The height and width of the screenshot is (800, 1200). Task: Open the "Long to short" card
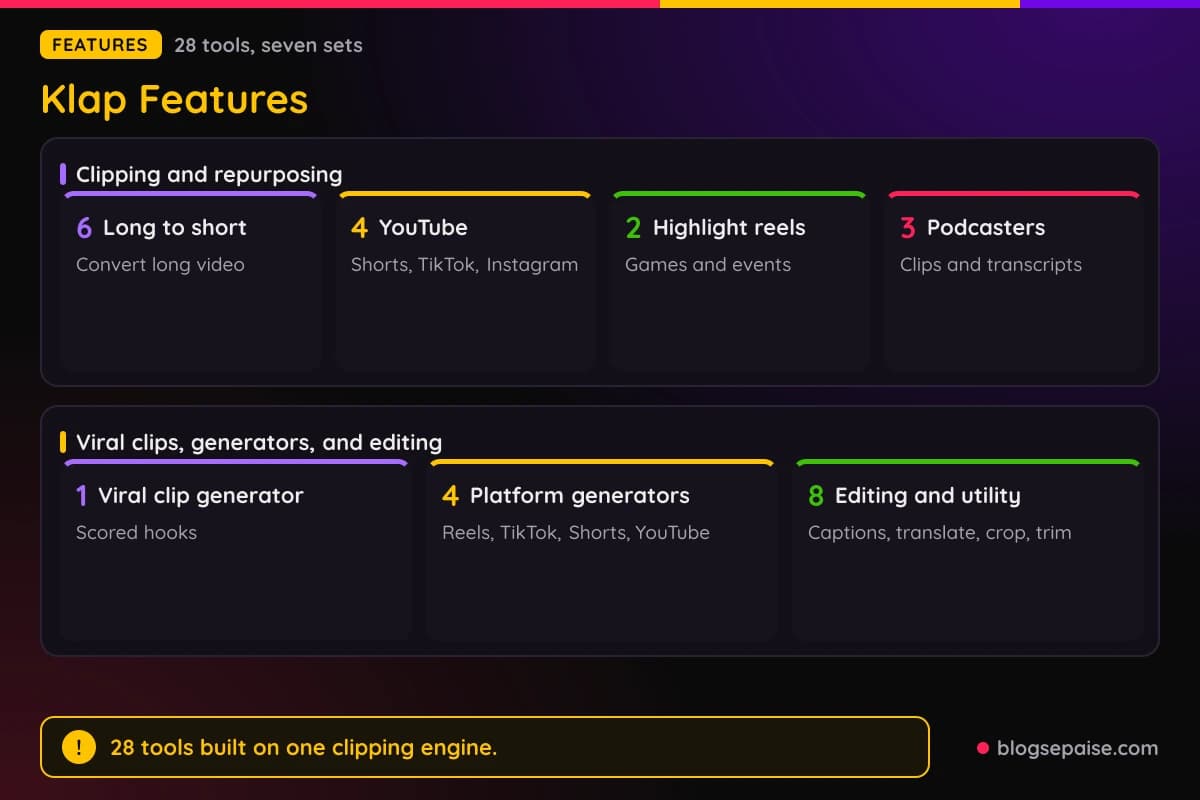coord(191,282)
